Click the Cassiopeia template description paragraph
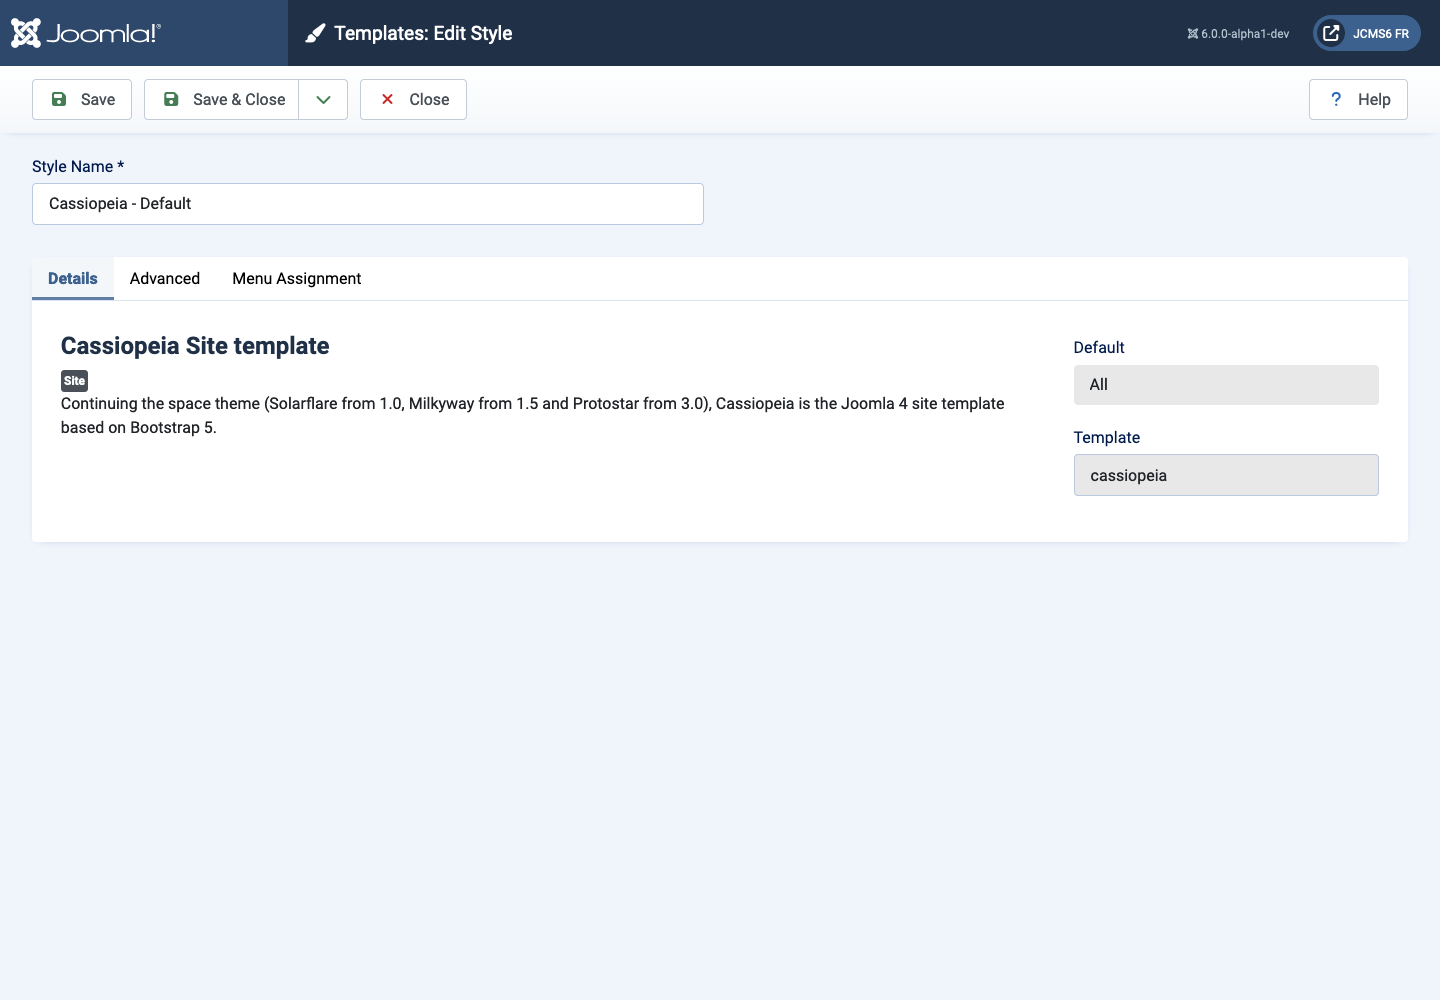Viewport: 1440px width, 1000px height. 533,416
